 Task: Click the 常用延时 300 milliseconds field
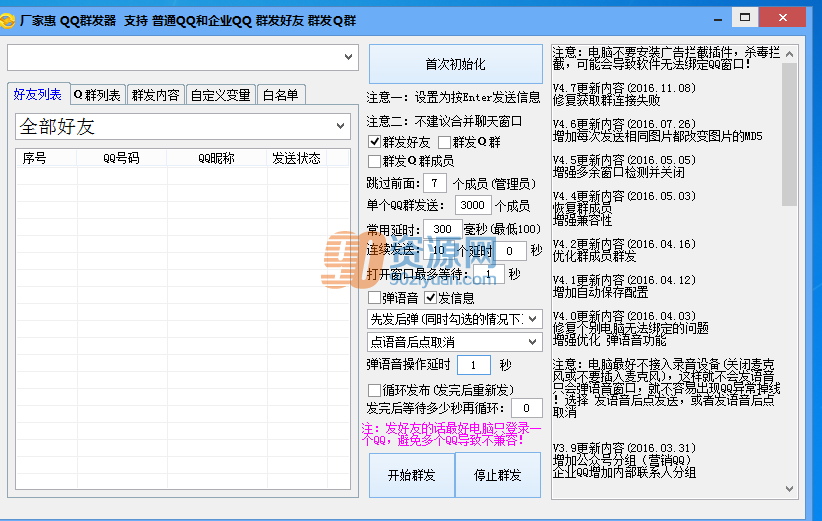click(x=443, y=229)
